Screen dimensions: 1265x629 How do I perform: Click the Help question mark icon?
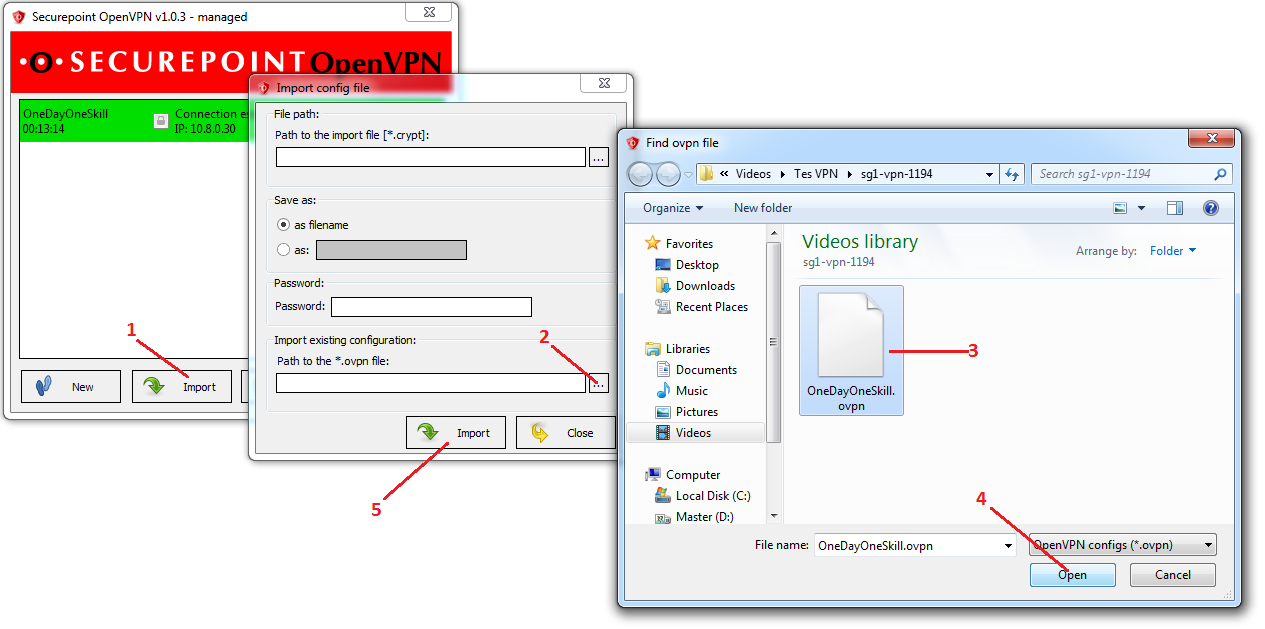(x=1211, y=208)
